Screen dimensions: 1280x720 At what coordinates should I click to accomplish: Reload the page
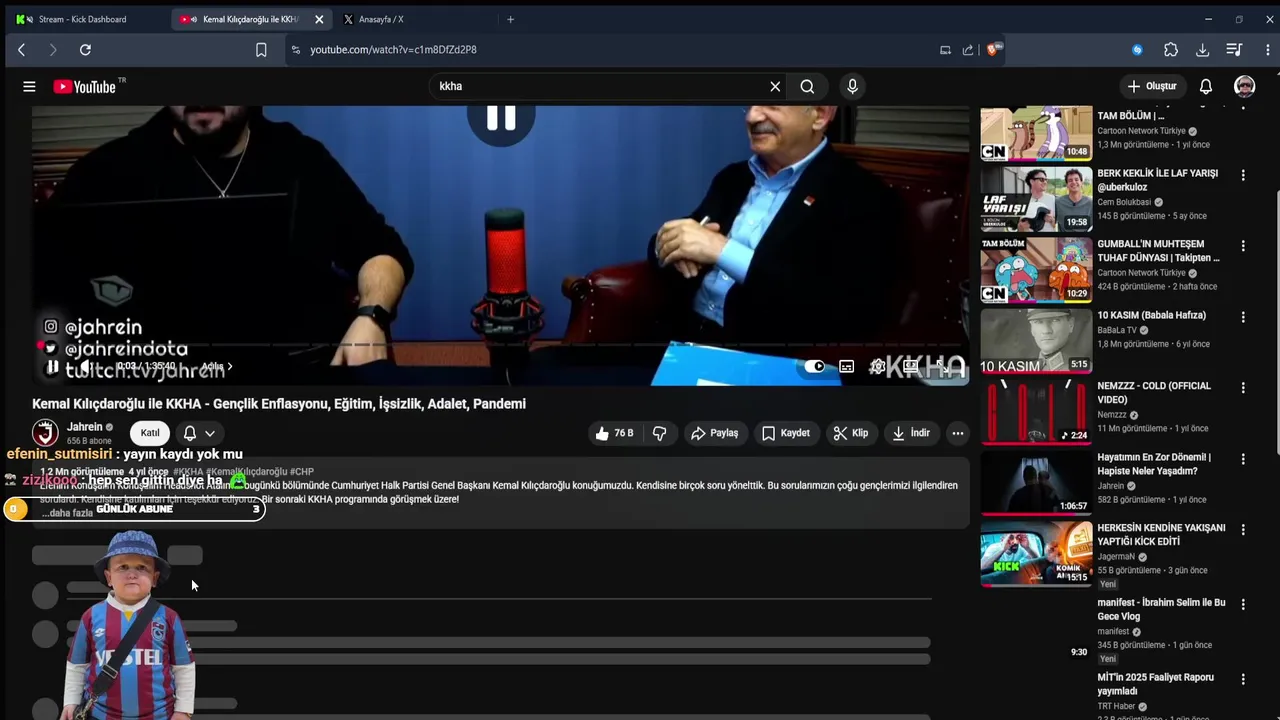(x=85, y=50)
